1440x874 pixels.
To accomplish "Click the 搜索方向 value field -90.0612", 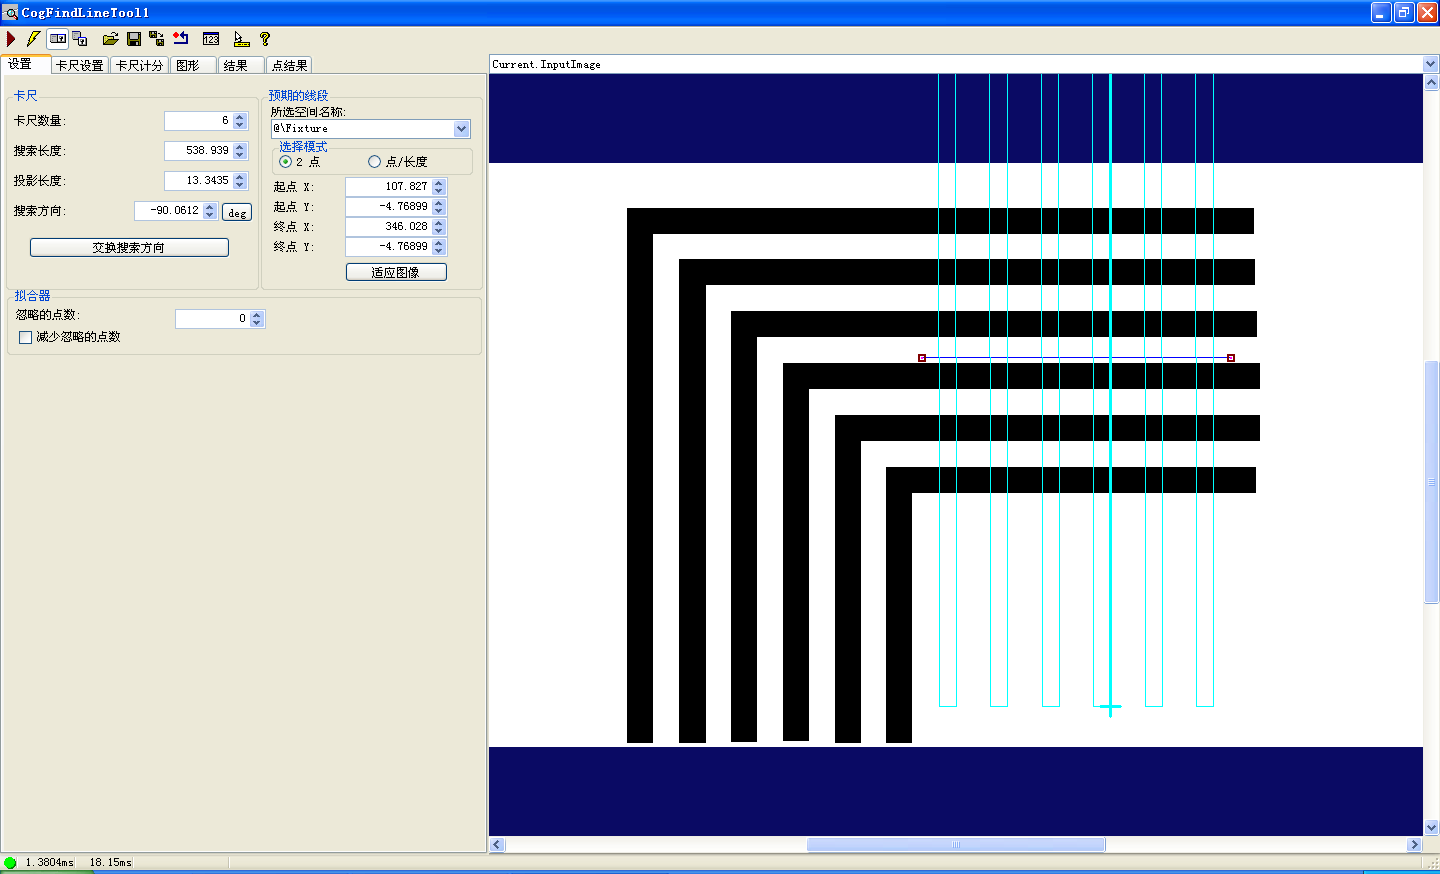I will tap(169, 211).
